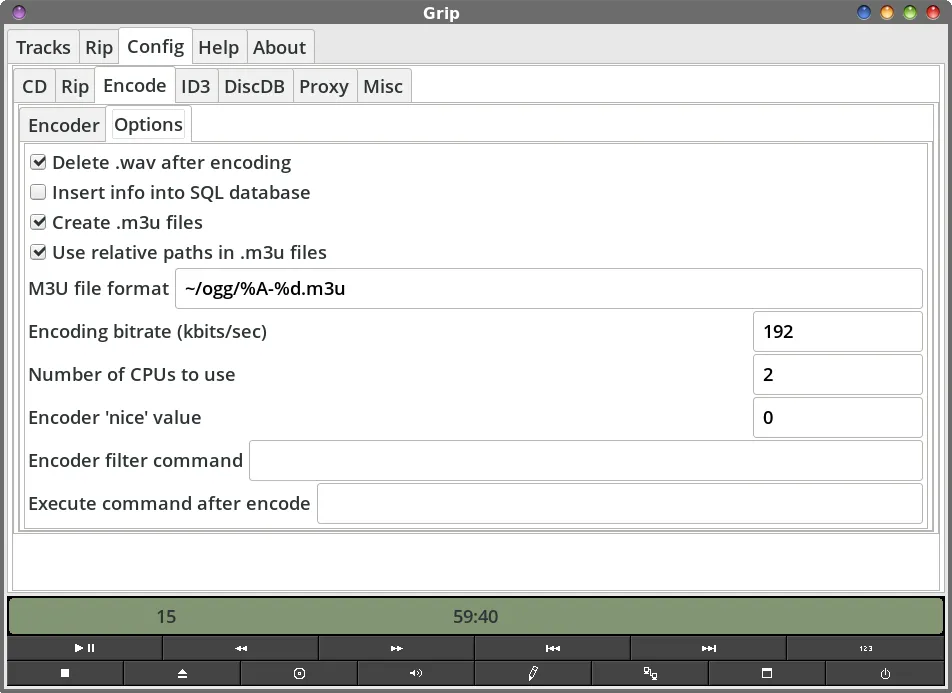Toggle the volume speaker icon

(x=416, y=673)
